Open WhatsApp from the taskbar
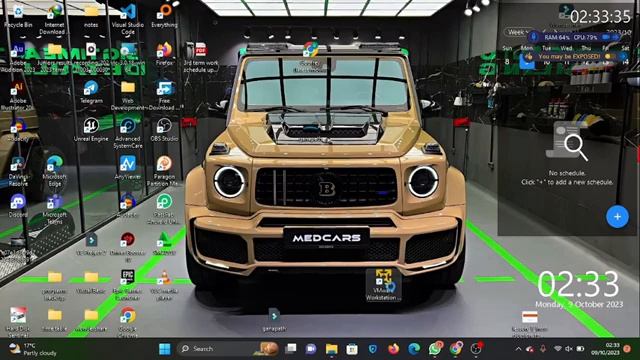This screenshot has height=360, width=640. (435, 348)
